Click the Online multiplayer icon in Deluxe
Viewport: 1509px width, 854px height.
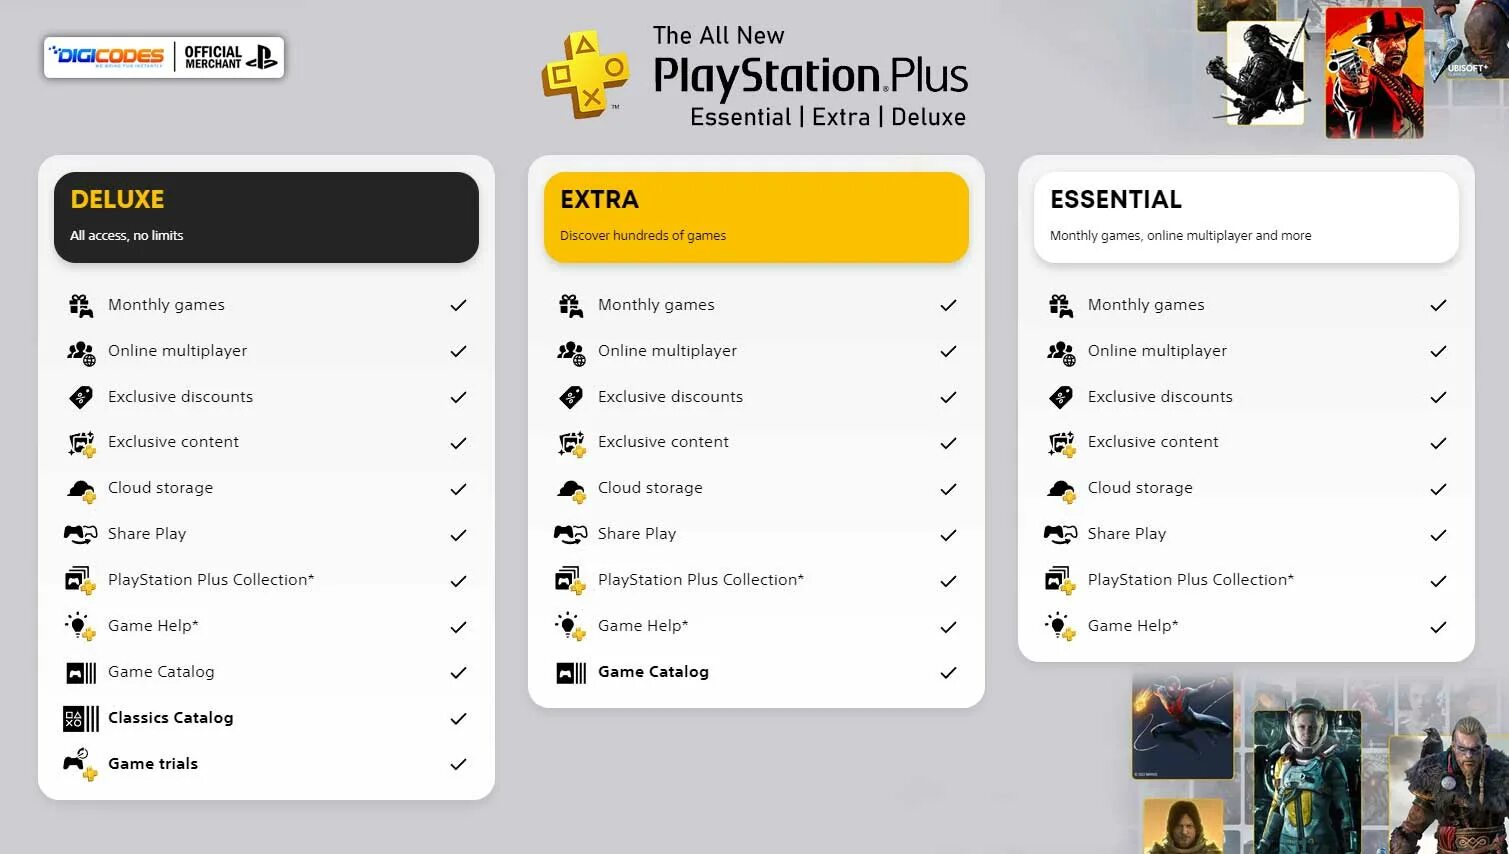(81, 352)
